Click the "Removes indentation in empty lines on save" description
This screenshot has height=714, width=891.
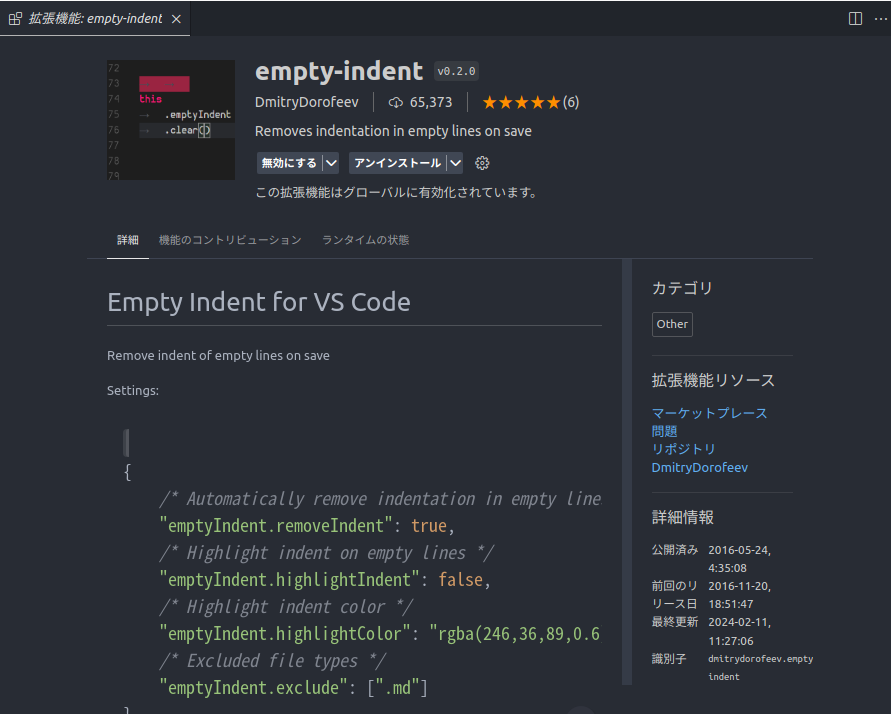click(393, 131)
